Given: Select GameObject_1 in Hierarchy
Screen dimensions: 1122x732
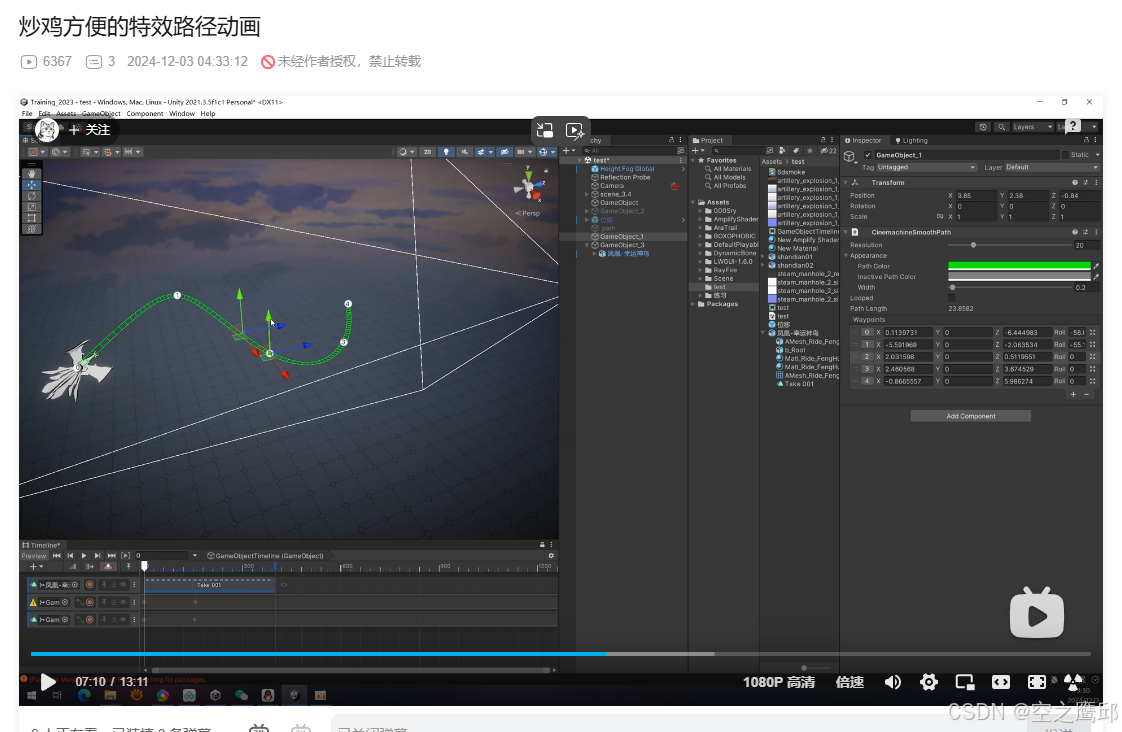Looking at the screenshot, I should coord(621,237).
